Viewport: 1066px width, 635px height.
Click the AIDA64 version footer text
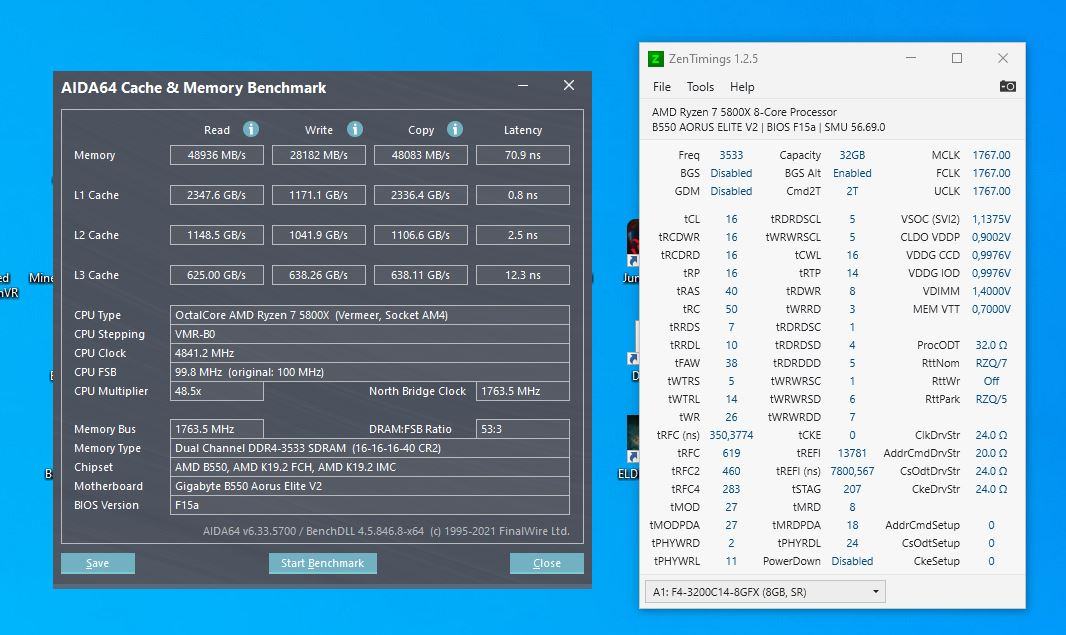click(386, 531)
